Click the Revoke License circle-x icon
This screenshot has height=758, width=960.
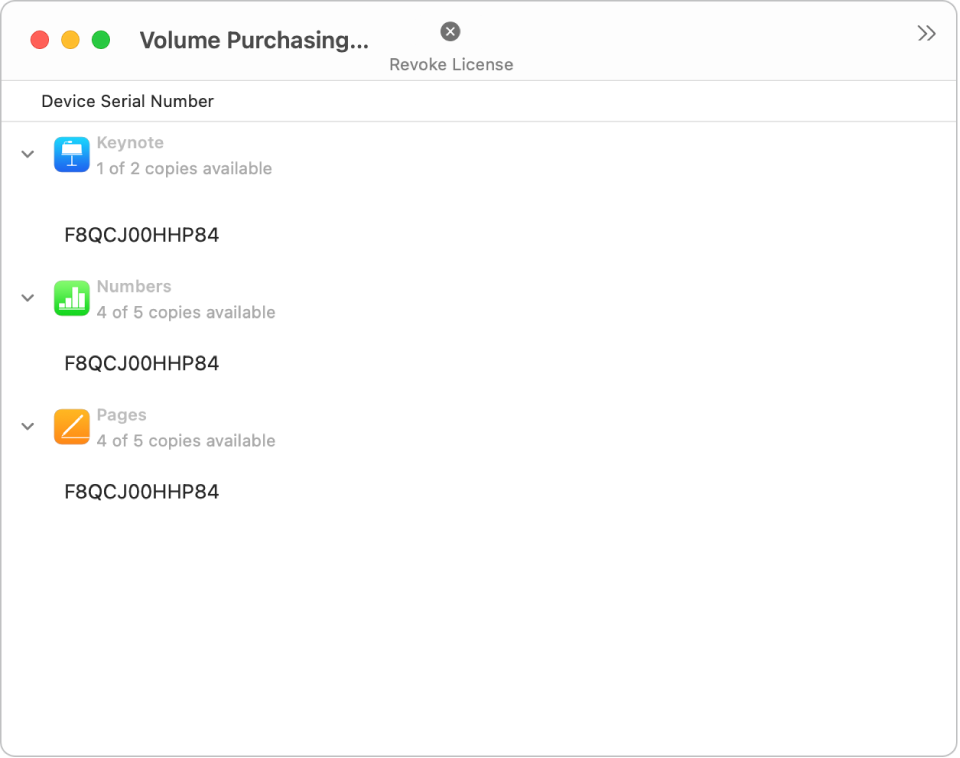click(x=450, y=31)
